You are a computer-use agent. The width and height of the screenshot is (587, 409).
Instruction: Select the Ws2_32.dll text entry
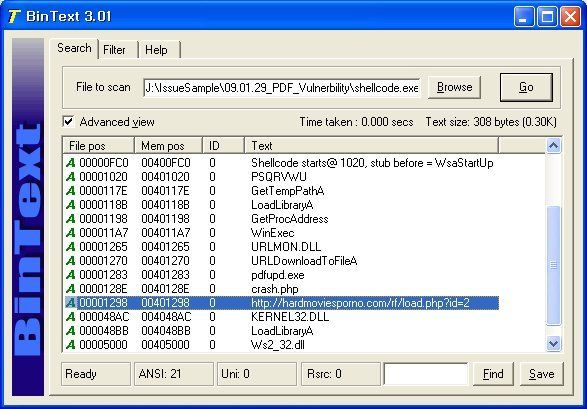pos(278,345)
